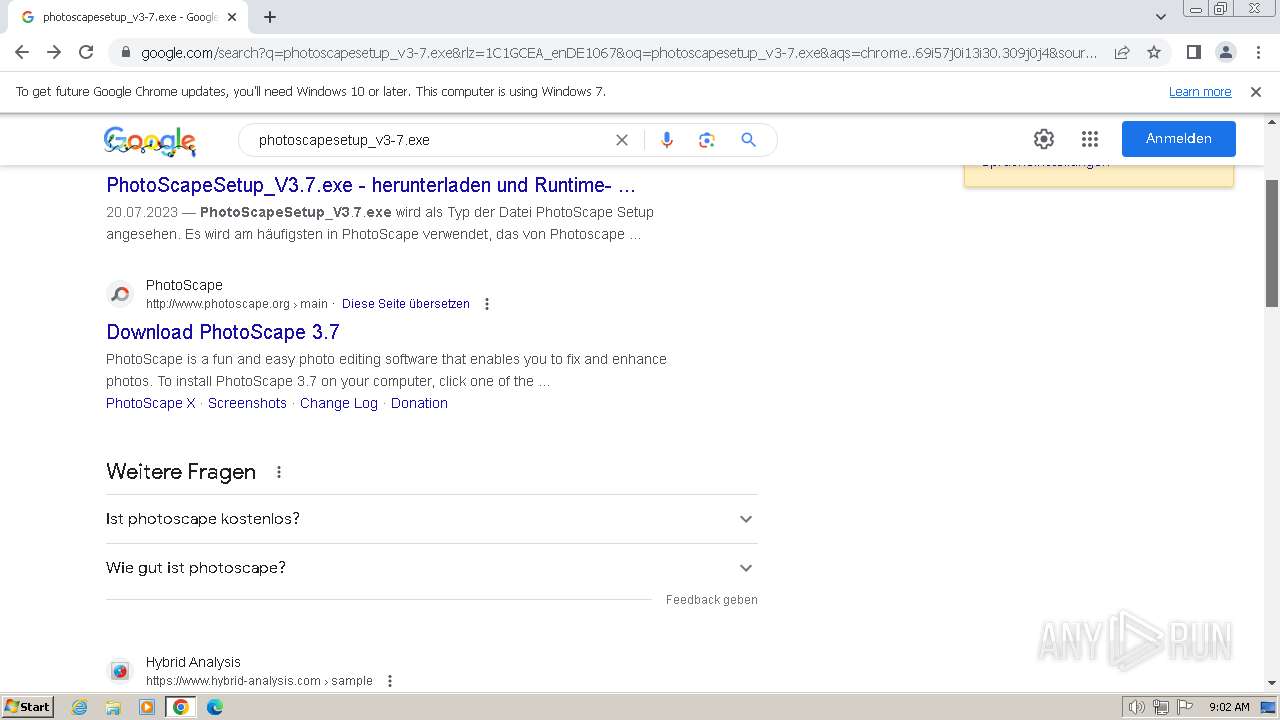Expand 'Wie gut ist photoscape?' question
Viewport: 1280px width, 720px height.
[431, 568]
